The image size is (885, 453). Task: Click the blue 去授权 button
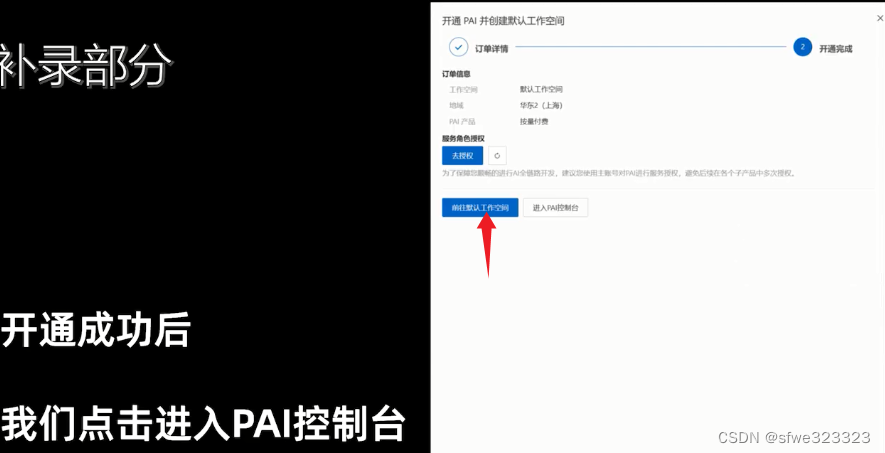[x=462, y=156]
